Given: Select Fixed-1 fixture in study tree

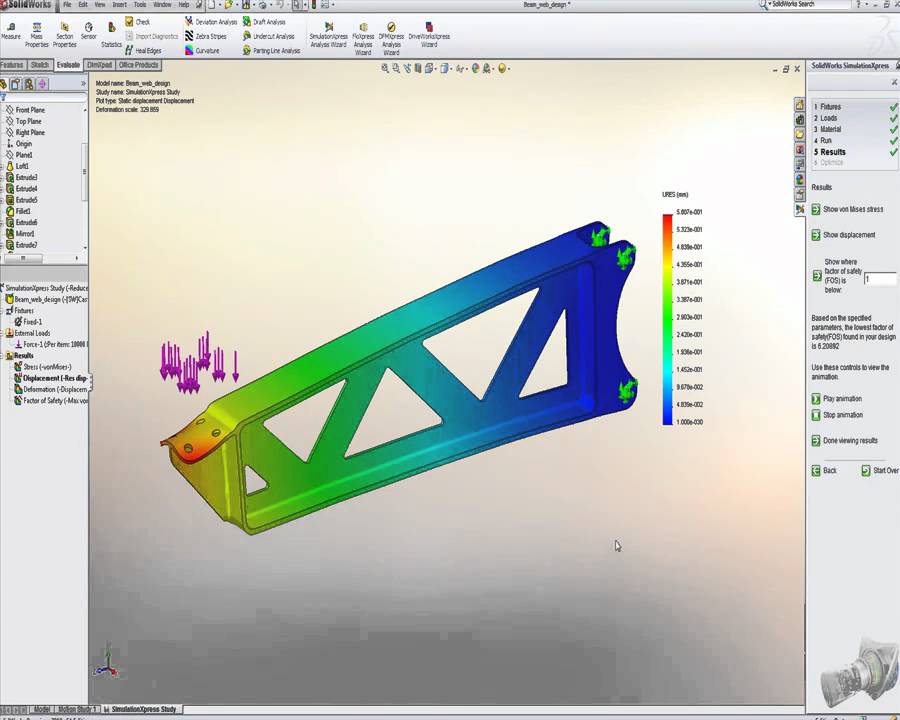Looking at the screenshot, I should (28, 322).
